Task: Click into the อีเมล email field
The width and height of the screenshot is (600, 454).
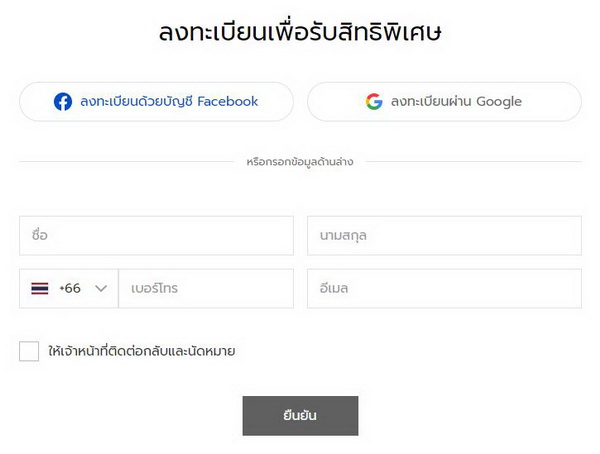Action: tap(444, 288)
